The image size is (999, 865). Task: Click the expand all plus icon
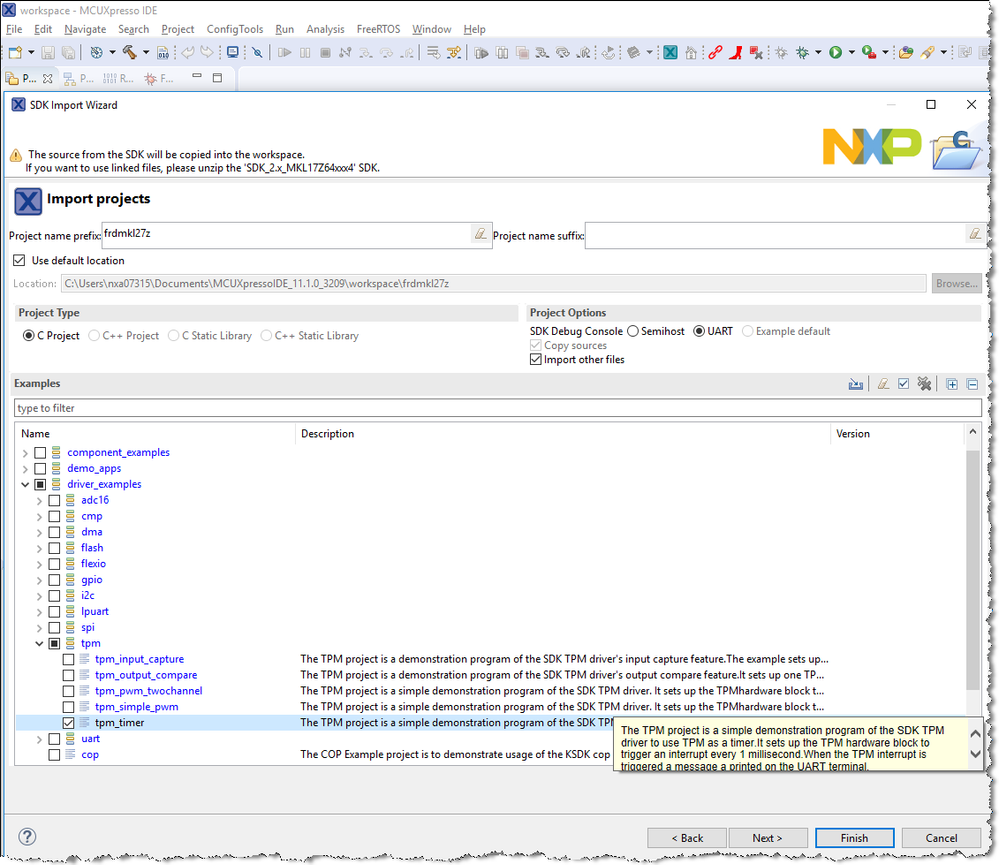(952, 384)
